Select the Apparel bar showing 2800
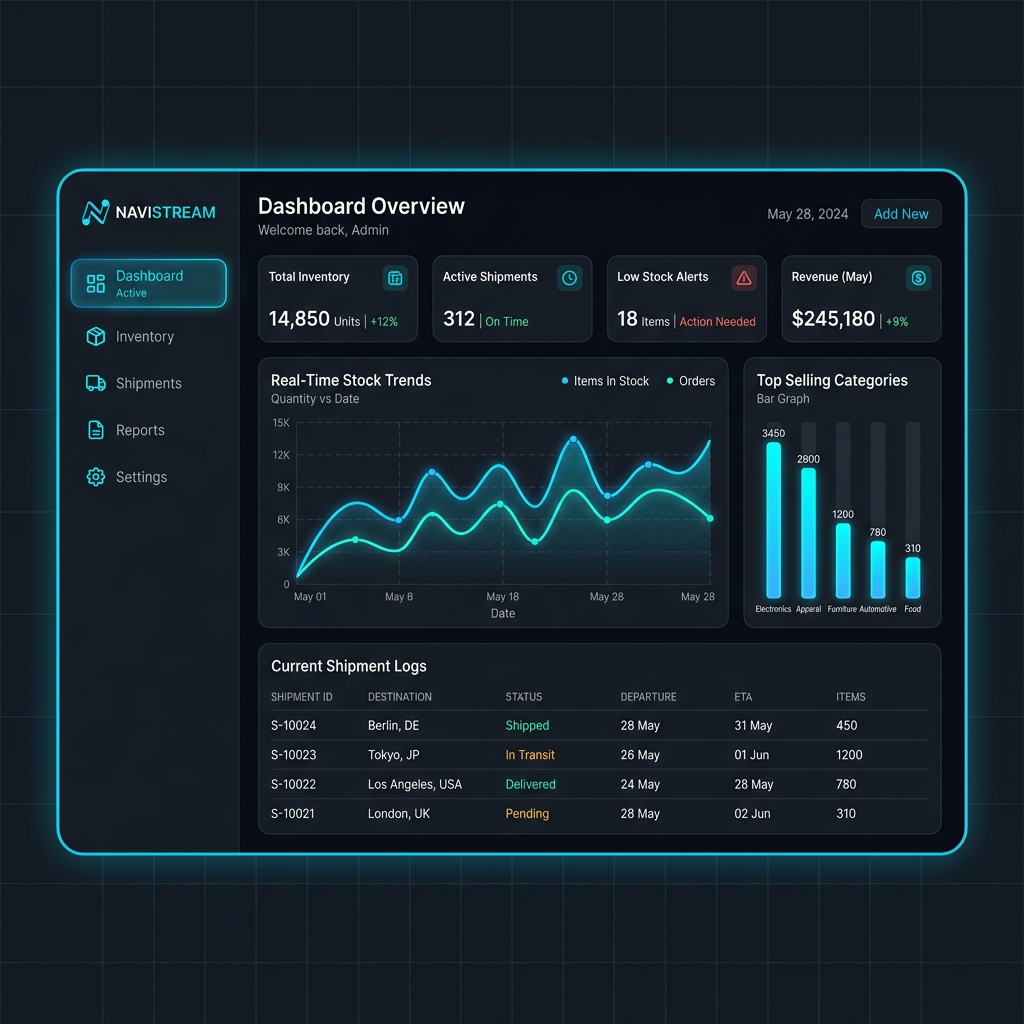This screenshot has height=1024, width=1024. pos(808,533)
